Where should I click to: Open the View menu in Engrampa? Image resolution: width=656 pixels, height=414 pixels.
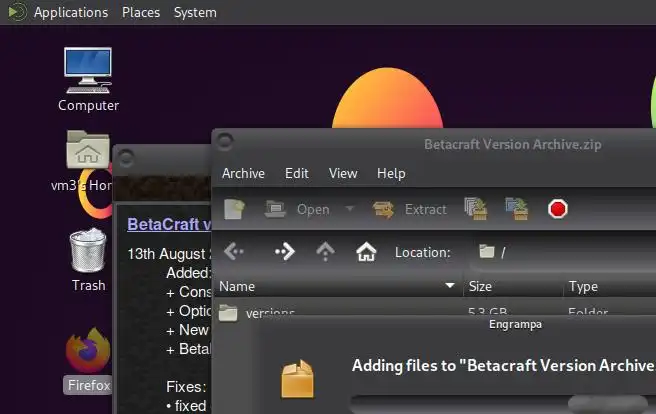(343, 173)
